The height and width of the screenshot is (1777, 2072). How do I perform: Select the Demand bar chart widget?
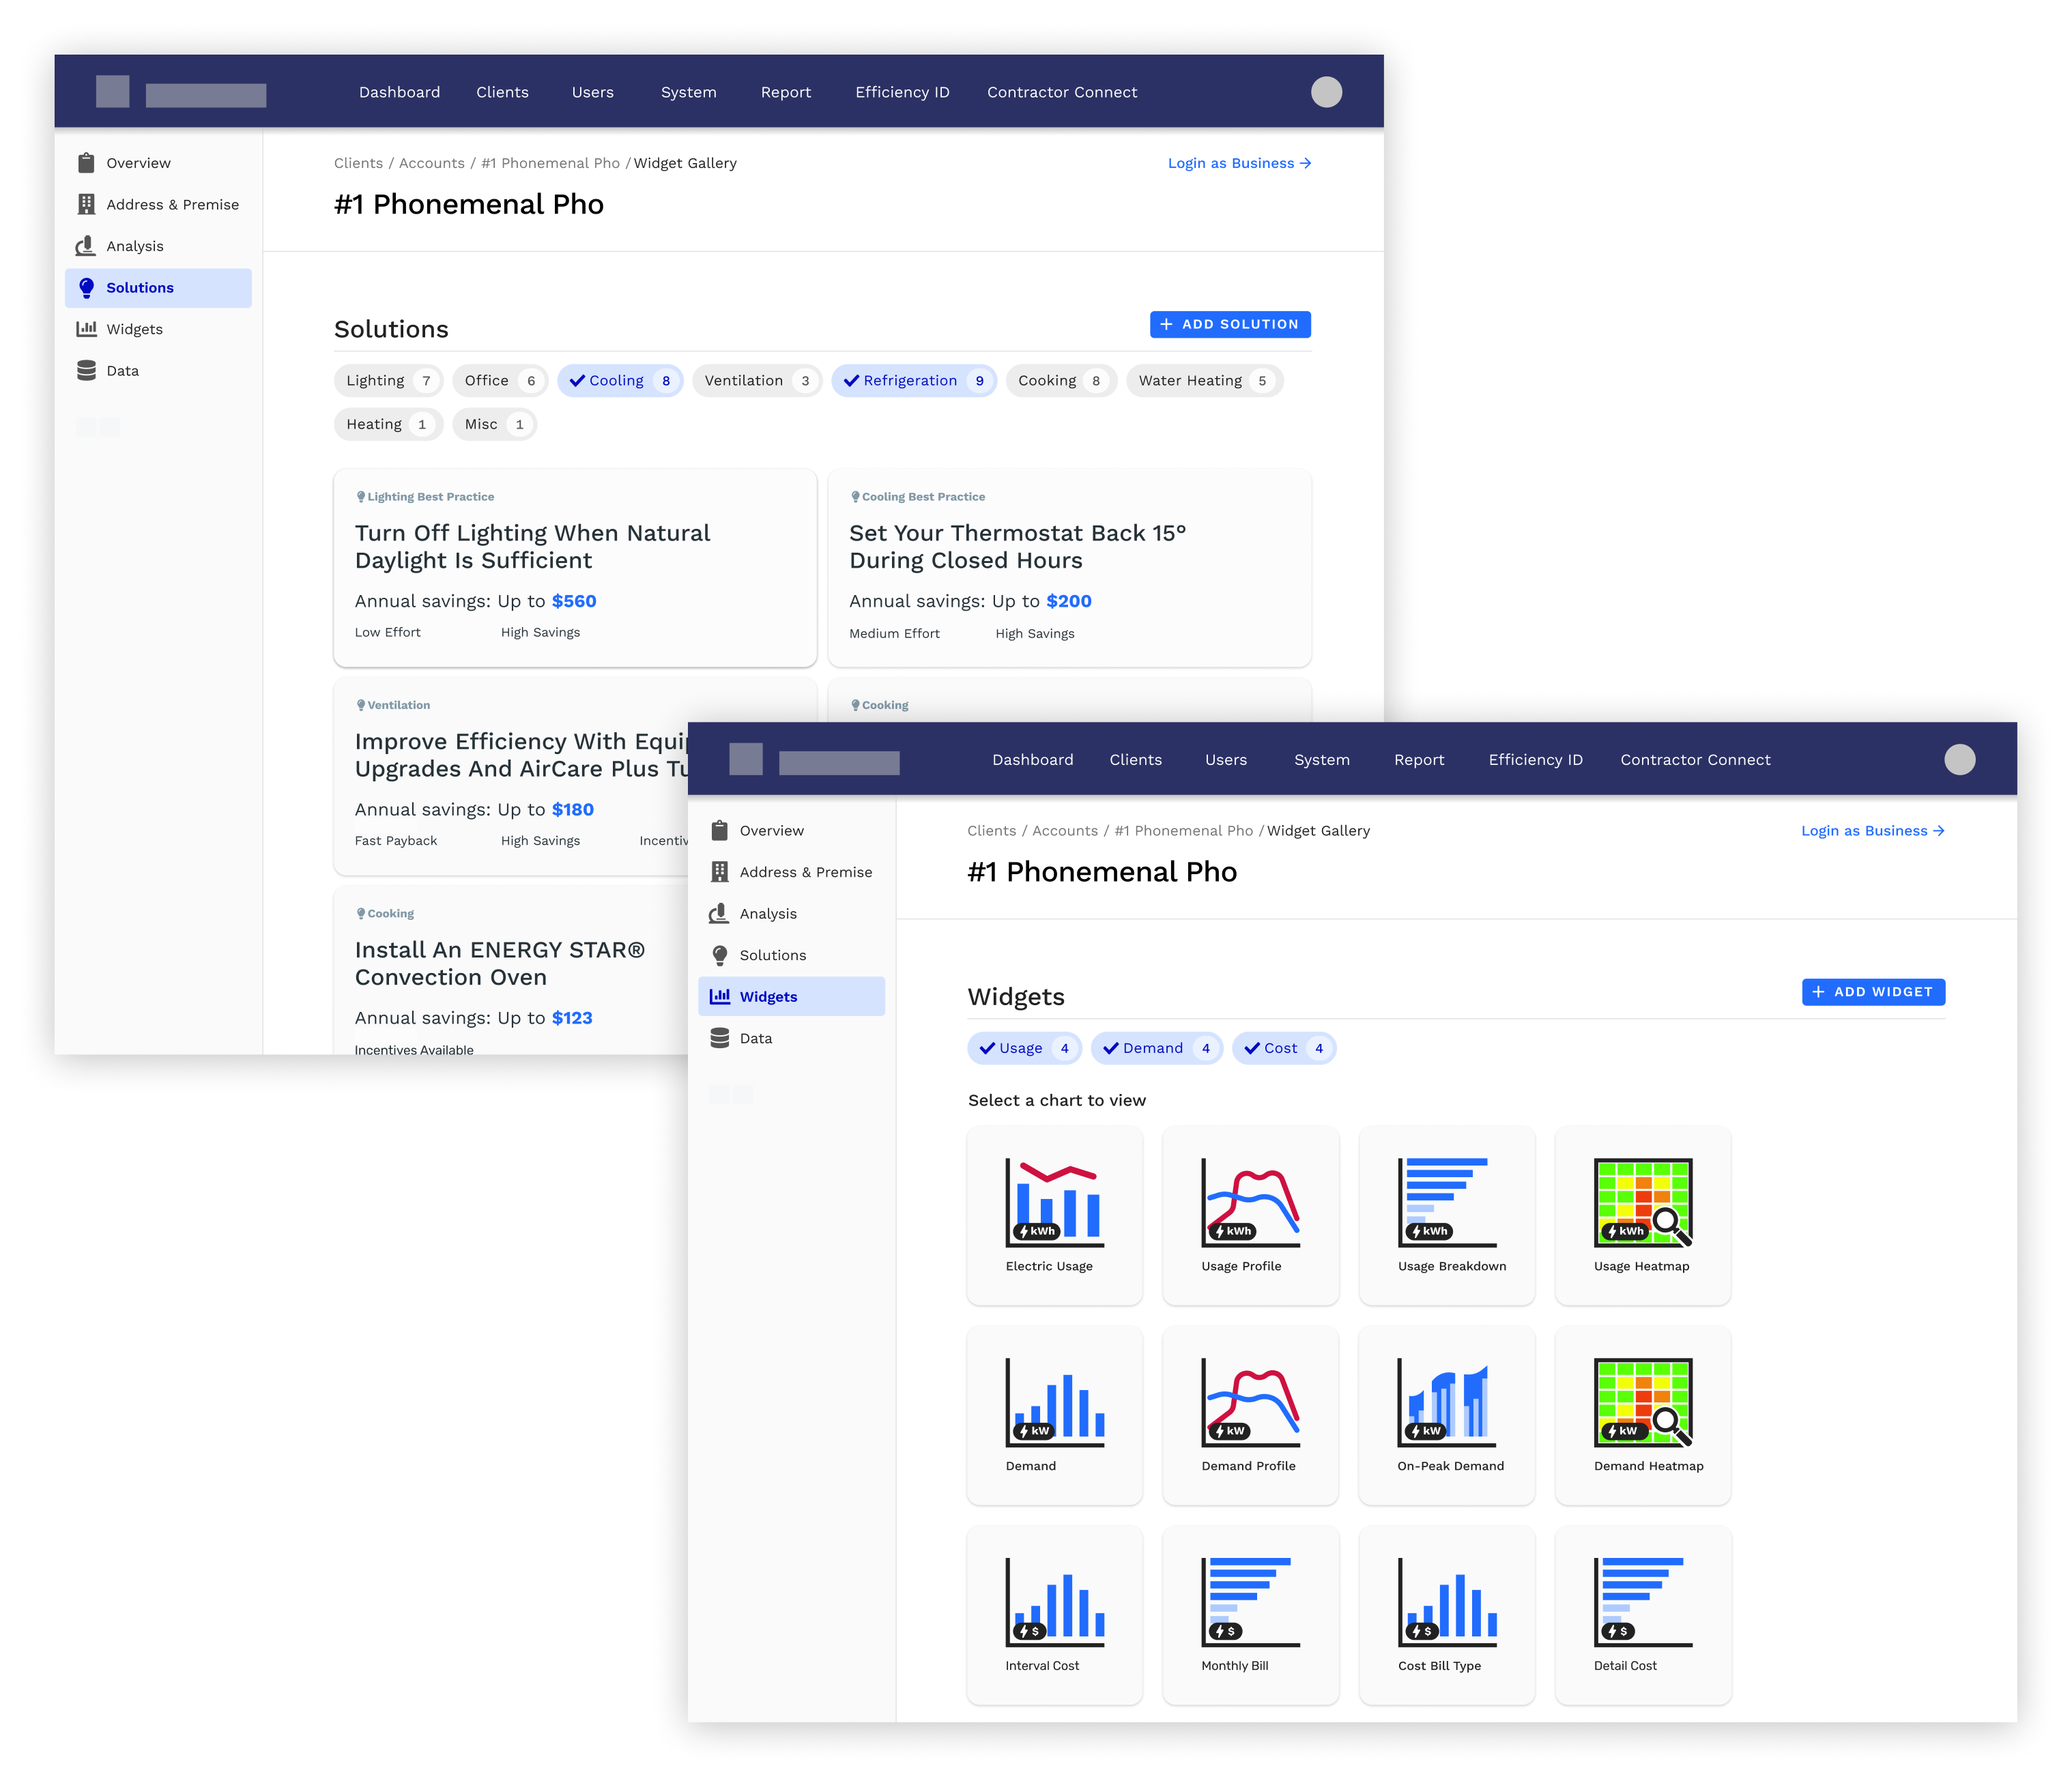(1054, 1415)
